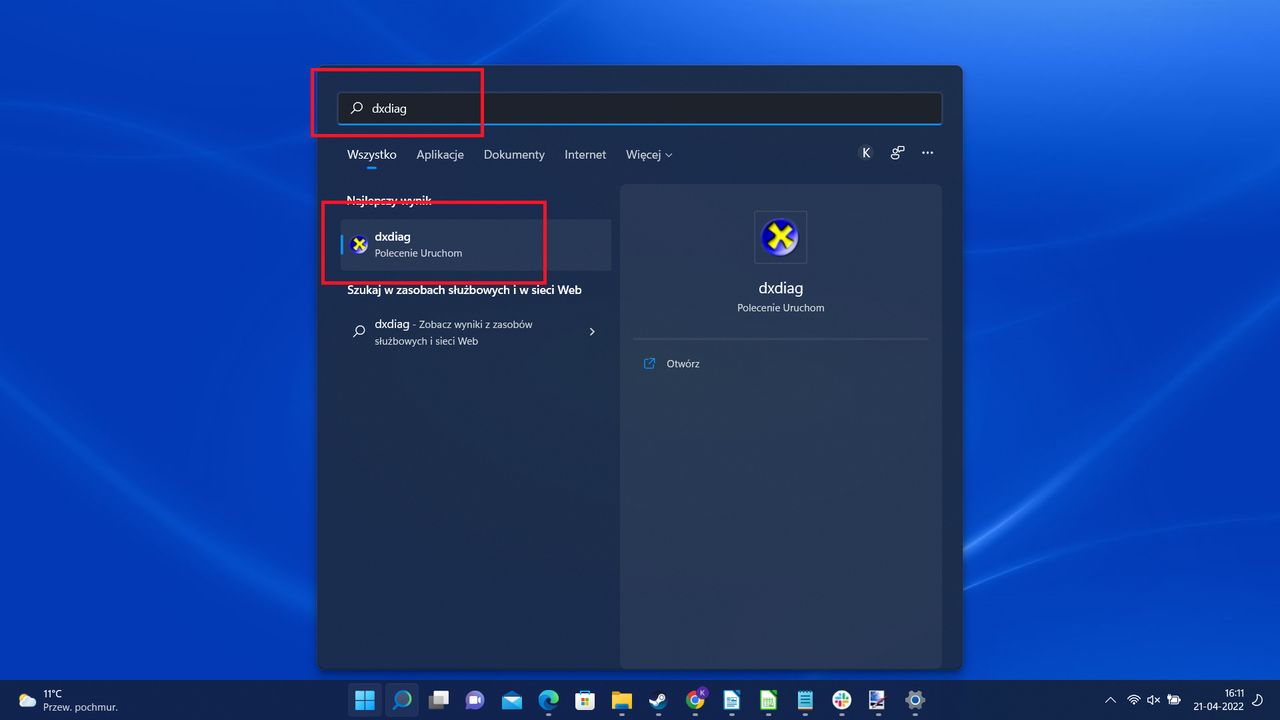The width and height of the screenshot is (1280, 720).
Task: Click the K account profile icon
Action: pyautogui.click(x=866, y=152)
